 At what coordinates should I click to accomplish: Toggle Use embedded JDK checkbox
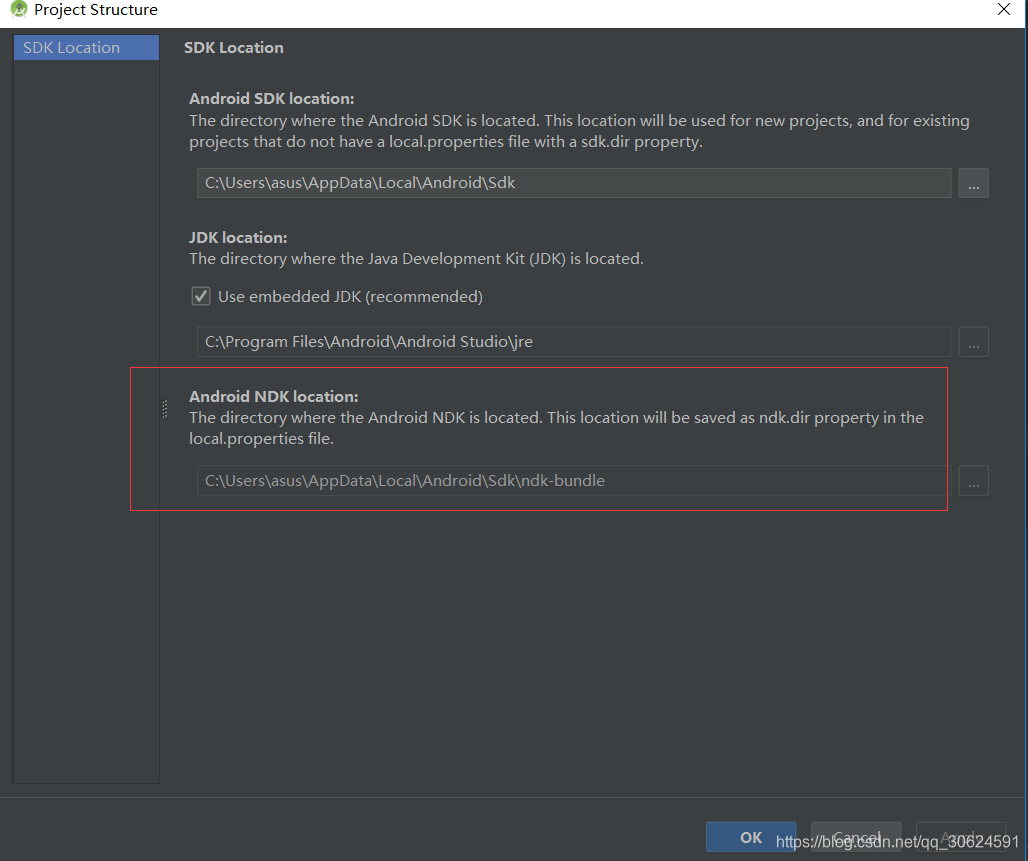201,296
